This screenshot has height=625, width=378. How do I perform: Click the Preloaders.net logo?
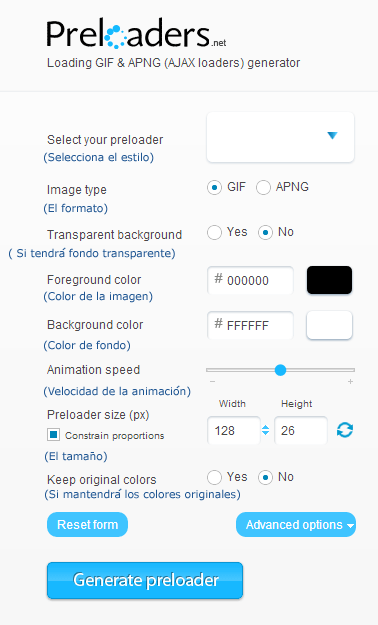coord(136,33)
